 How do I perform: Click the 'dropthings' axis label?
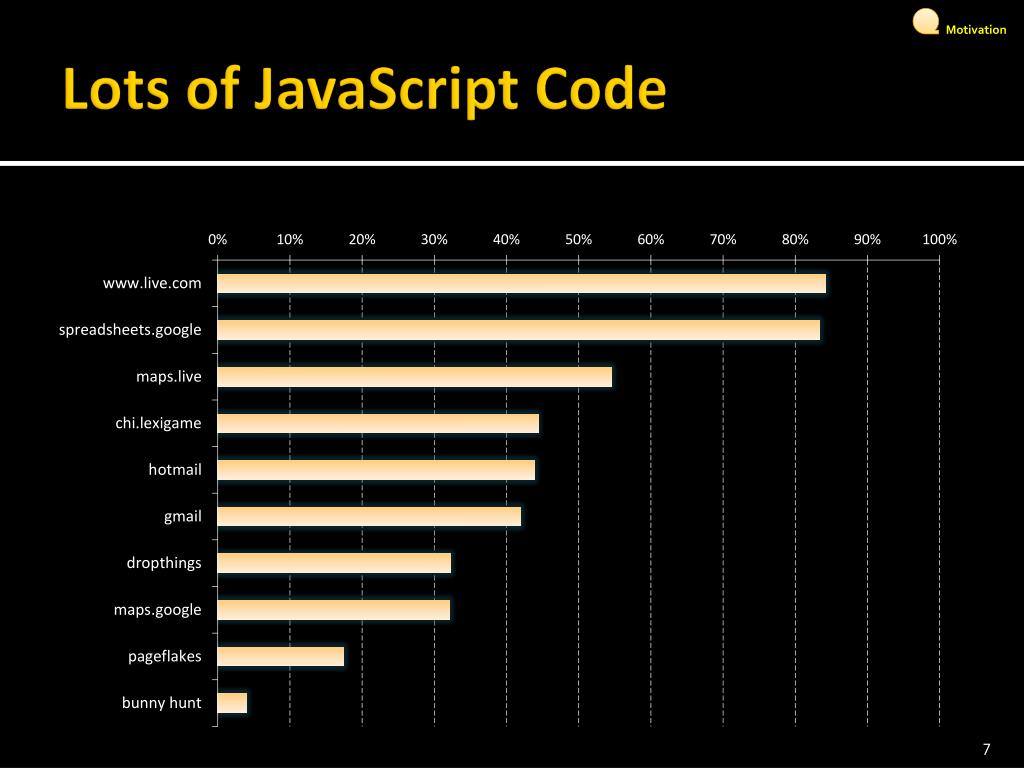[x=164, y=564]
